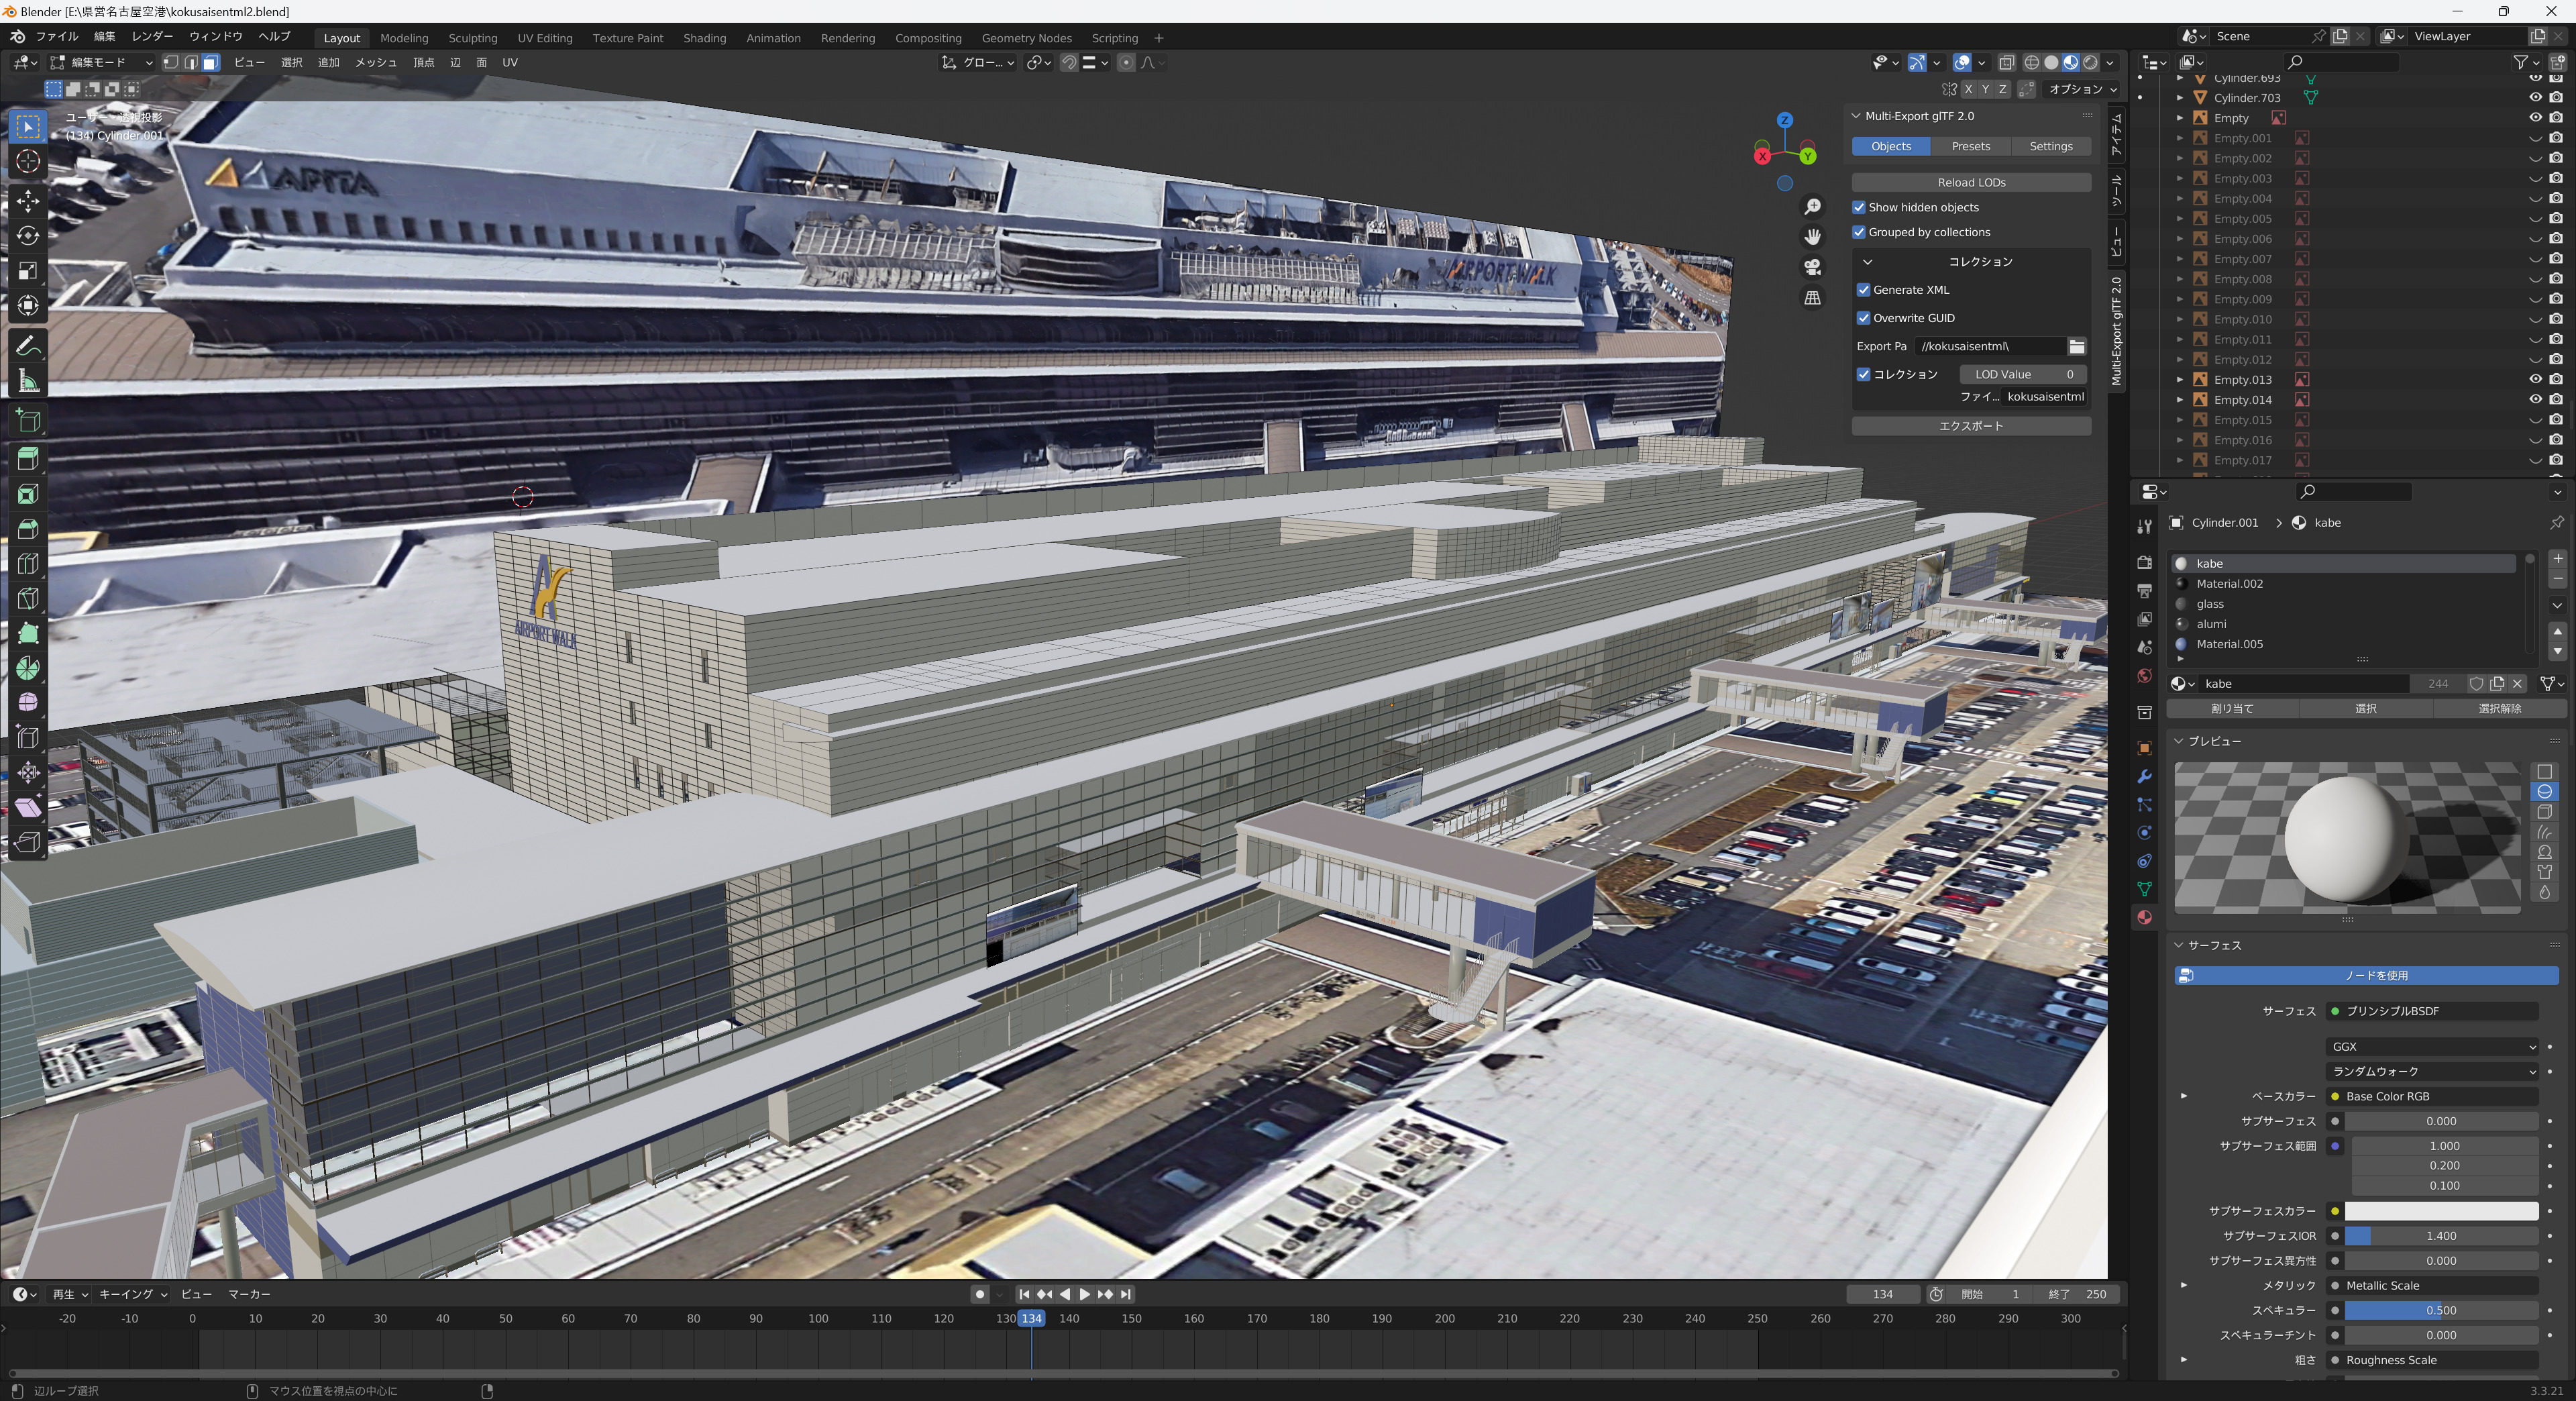Viewport: 2576px width, 1401px height.
Task: Open the Presets tab in Multi-Export
Action: 1970,146
